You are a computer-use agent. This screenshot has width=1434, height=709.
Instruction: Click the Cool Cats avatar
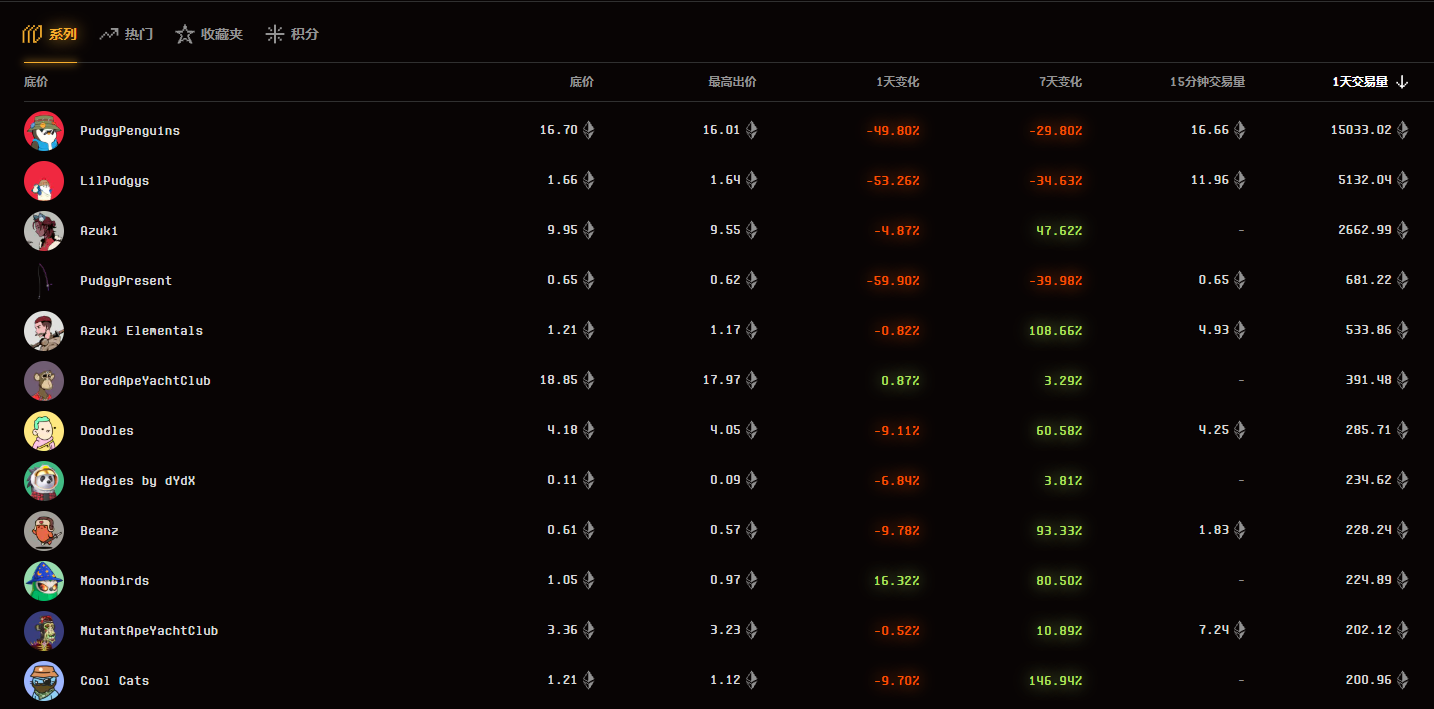click(x=44, y=681)
